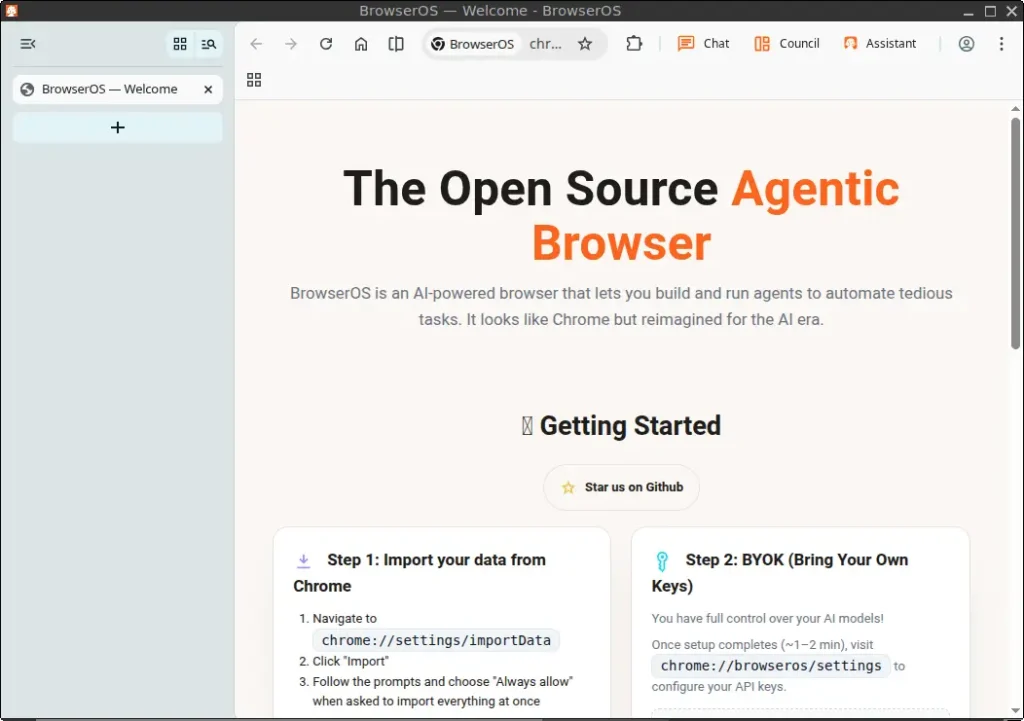Reload the current page

tap(326, 44)
